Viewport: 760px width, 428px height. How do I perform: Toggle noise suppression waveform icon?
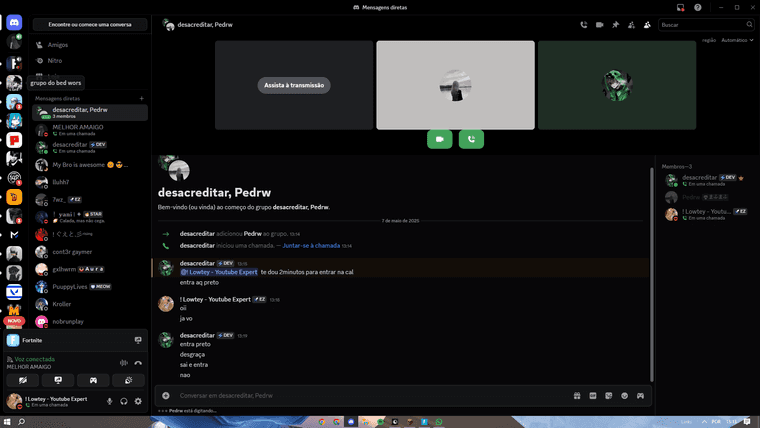(x=124, y=363)
